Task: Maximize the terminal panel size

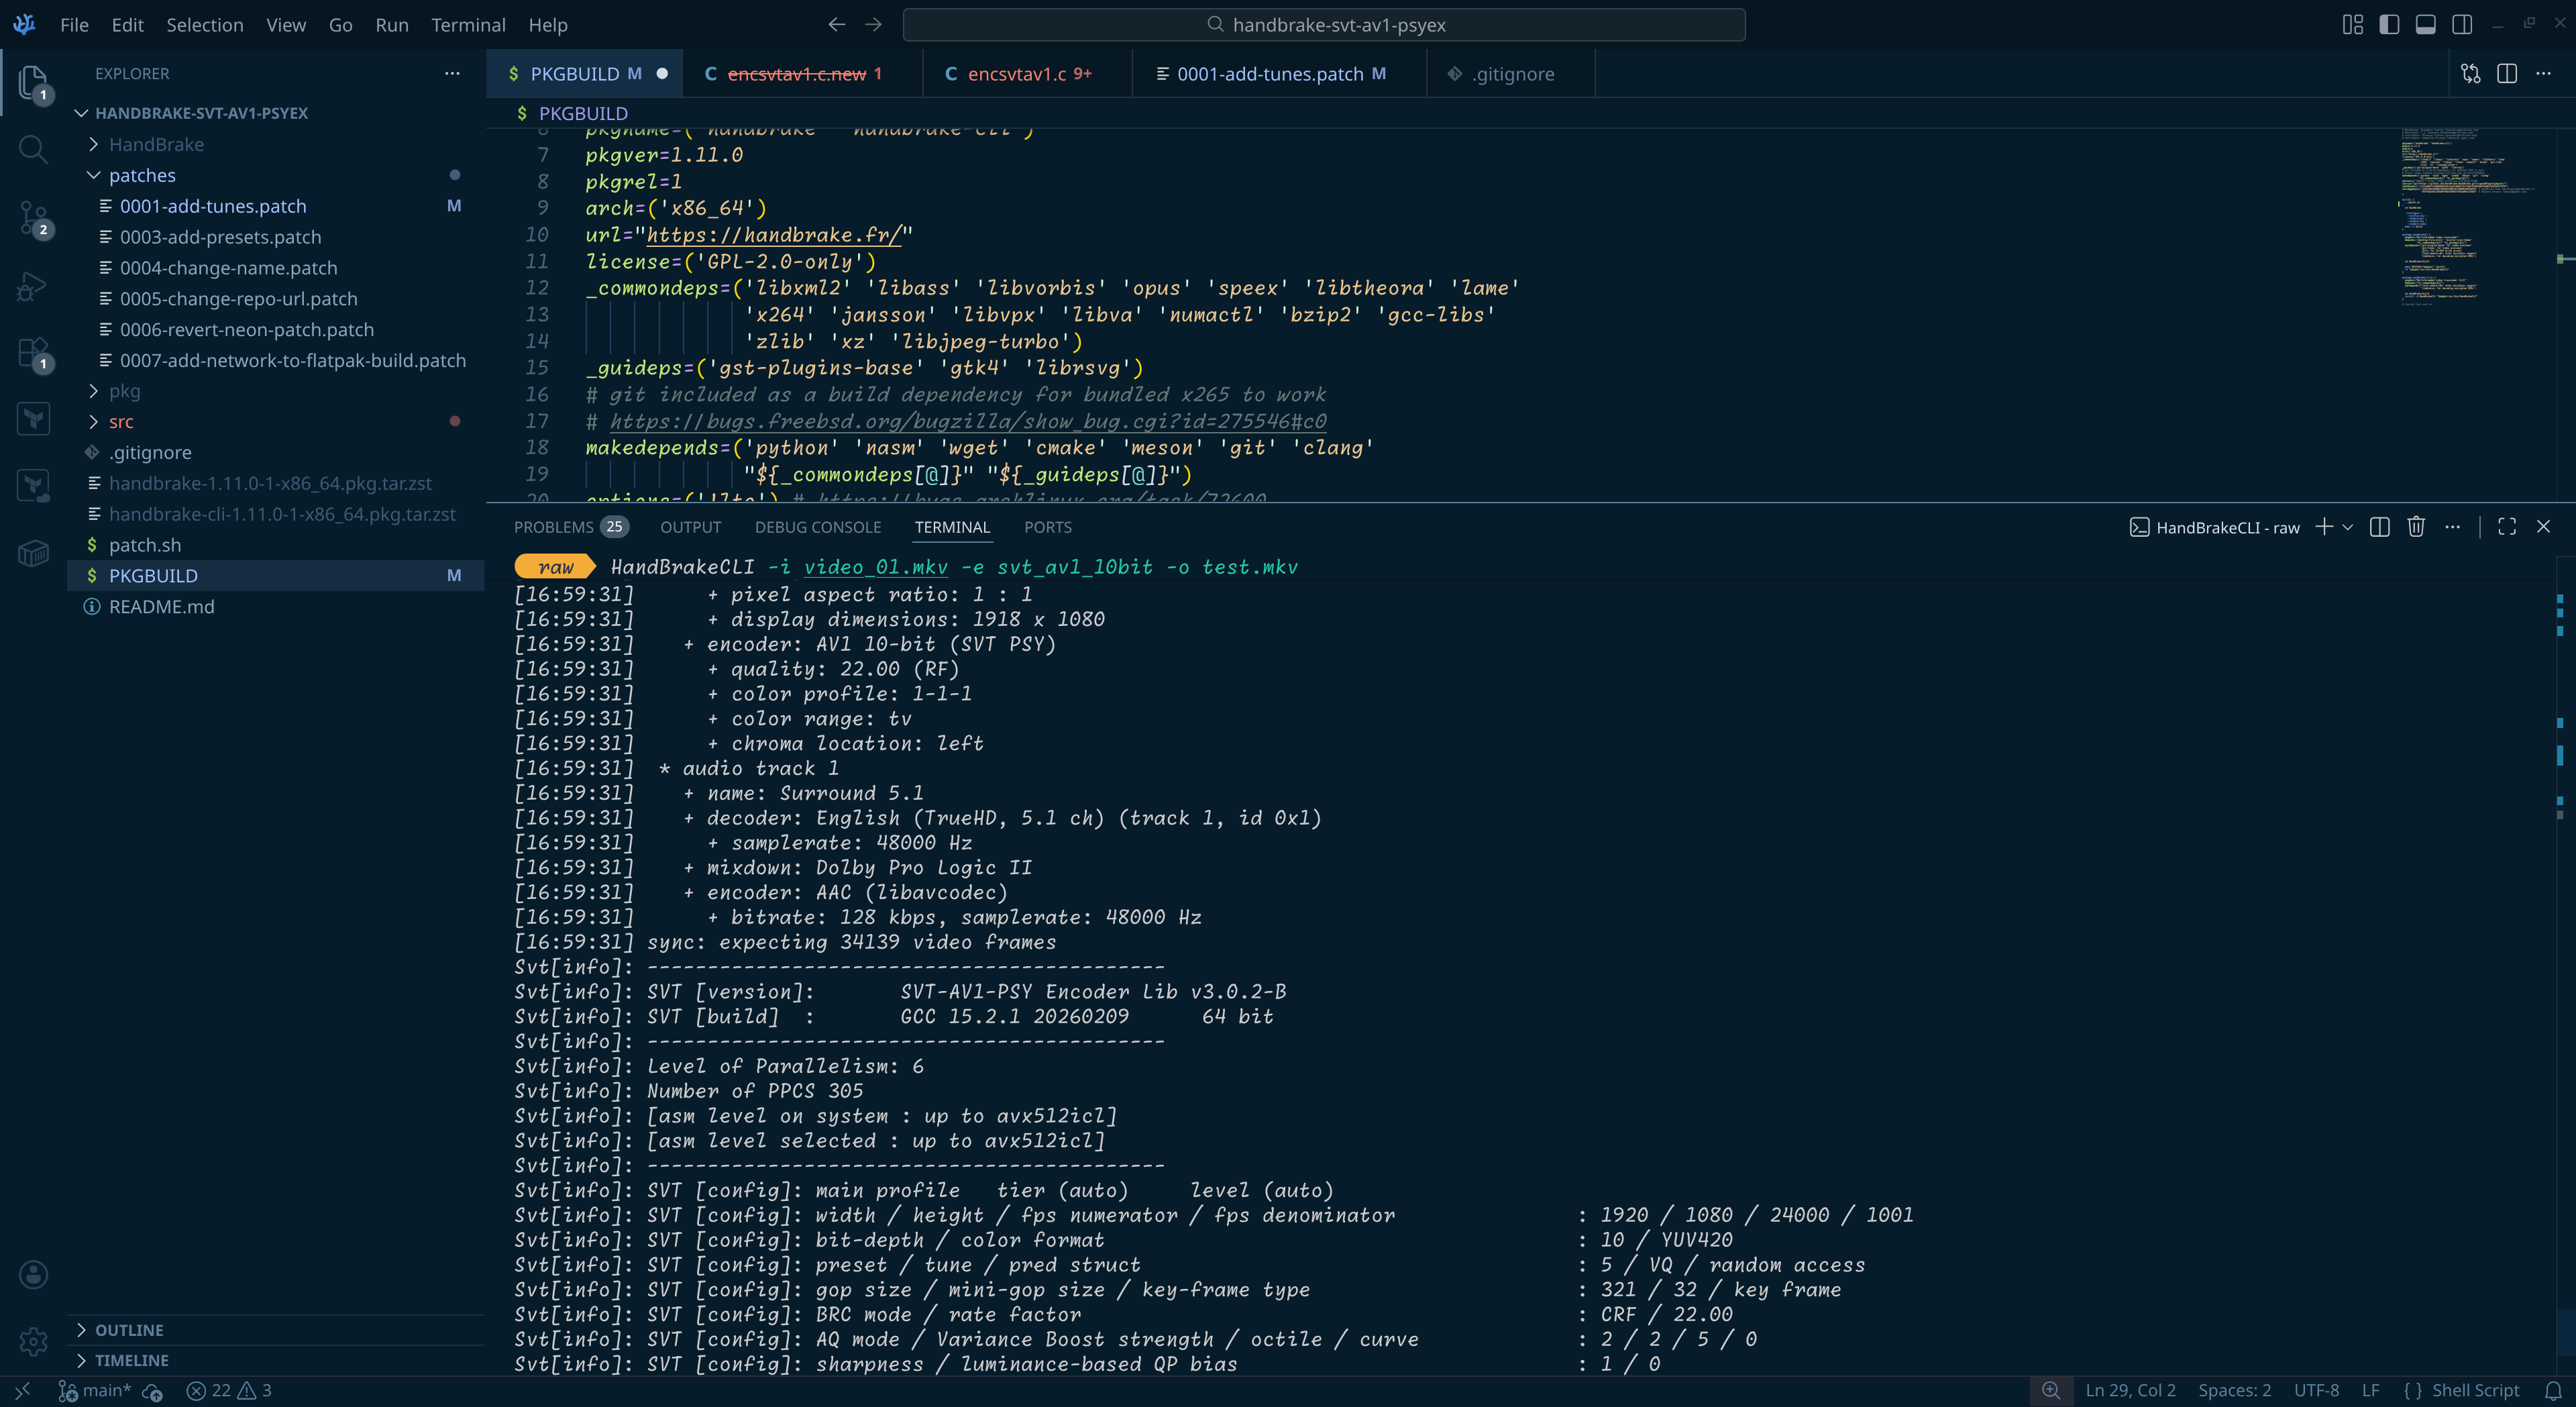Action: click(x=2507, y=527)
